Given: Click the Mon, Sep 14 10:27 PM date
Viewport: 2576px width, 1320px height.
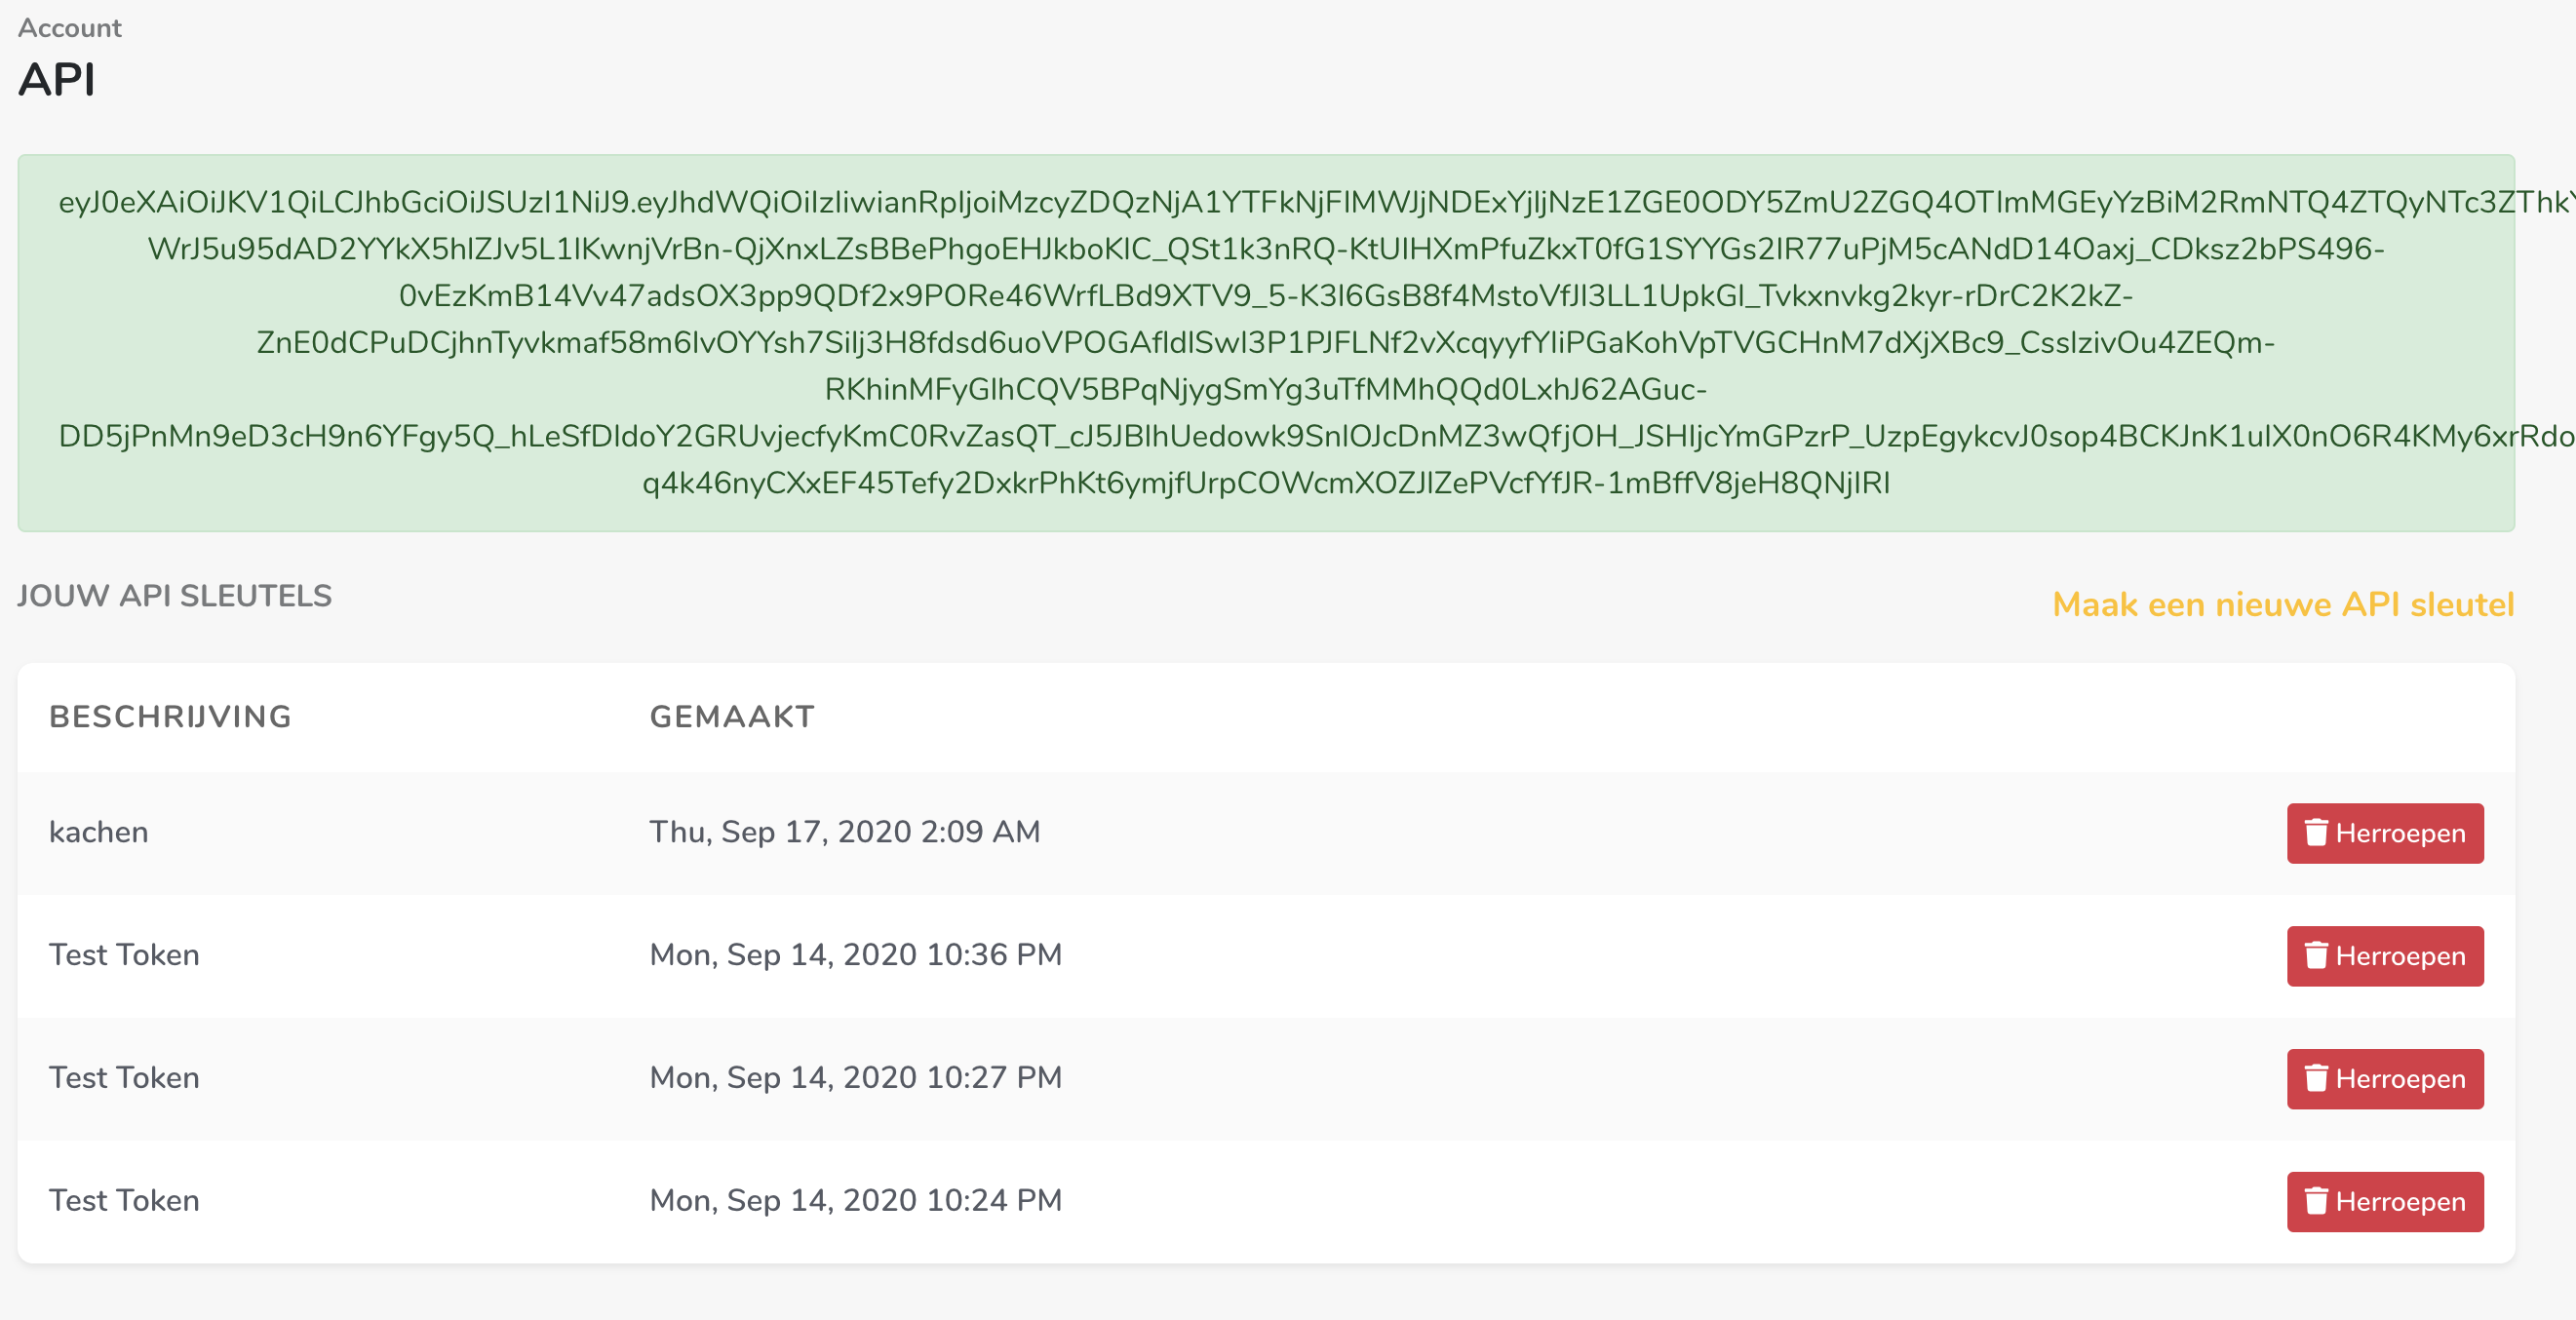Looking at the screenshot, I should coord(855,1078).
